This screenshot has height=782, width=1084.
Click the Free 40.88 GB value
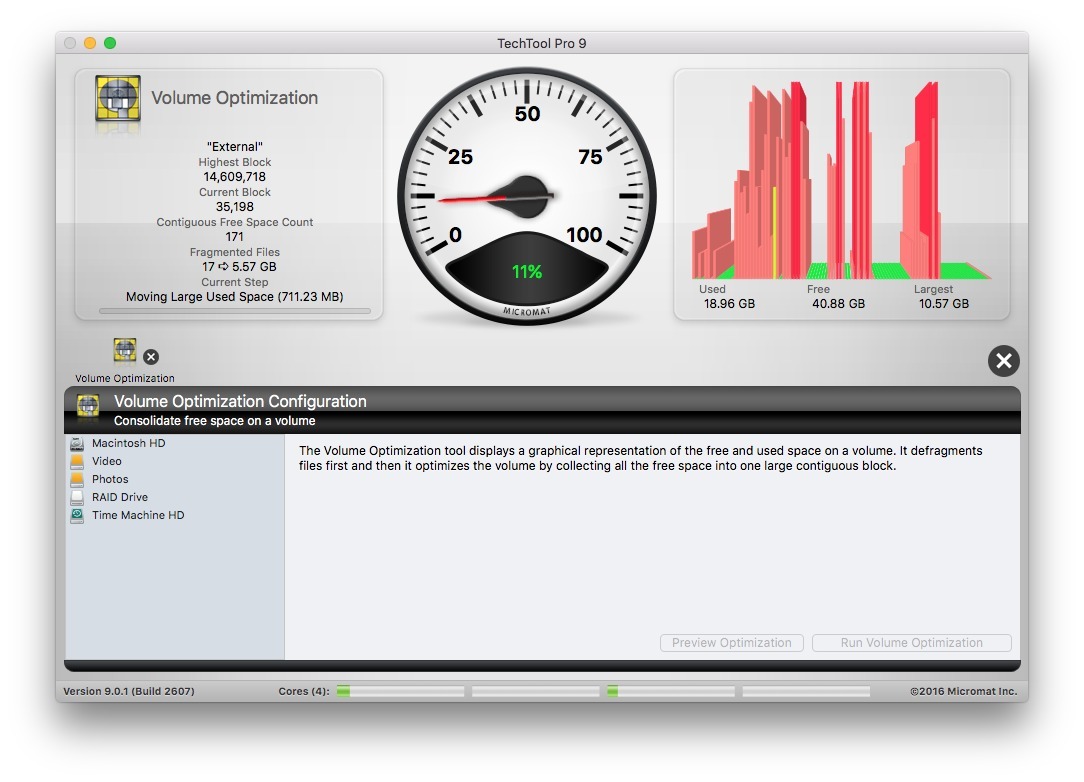838,304
